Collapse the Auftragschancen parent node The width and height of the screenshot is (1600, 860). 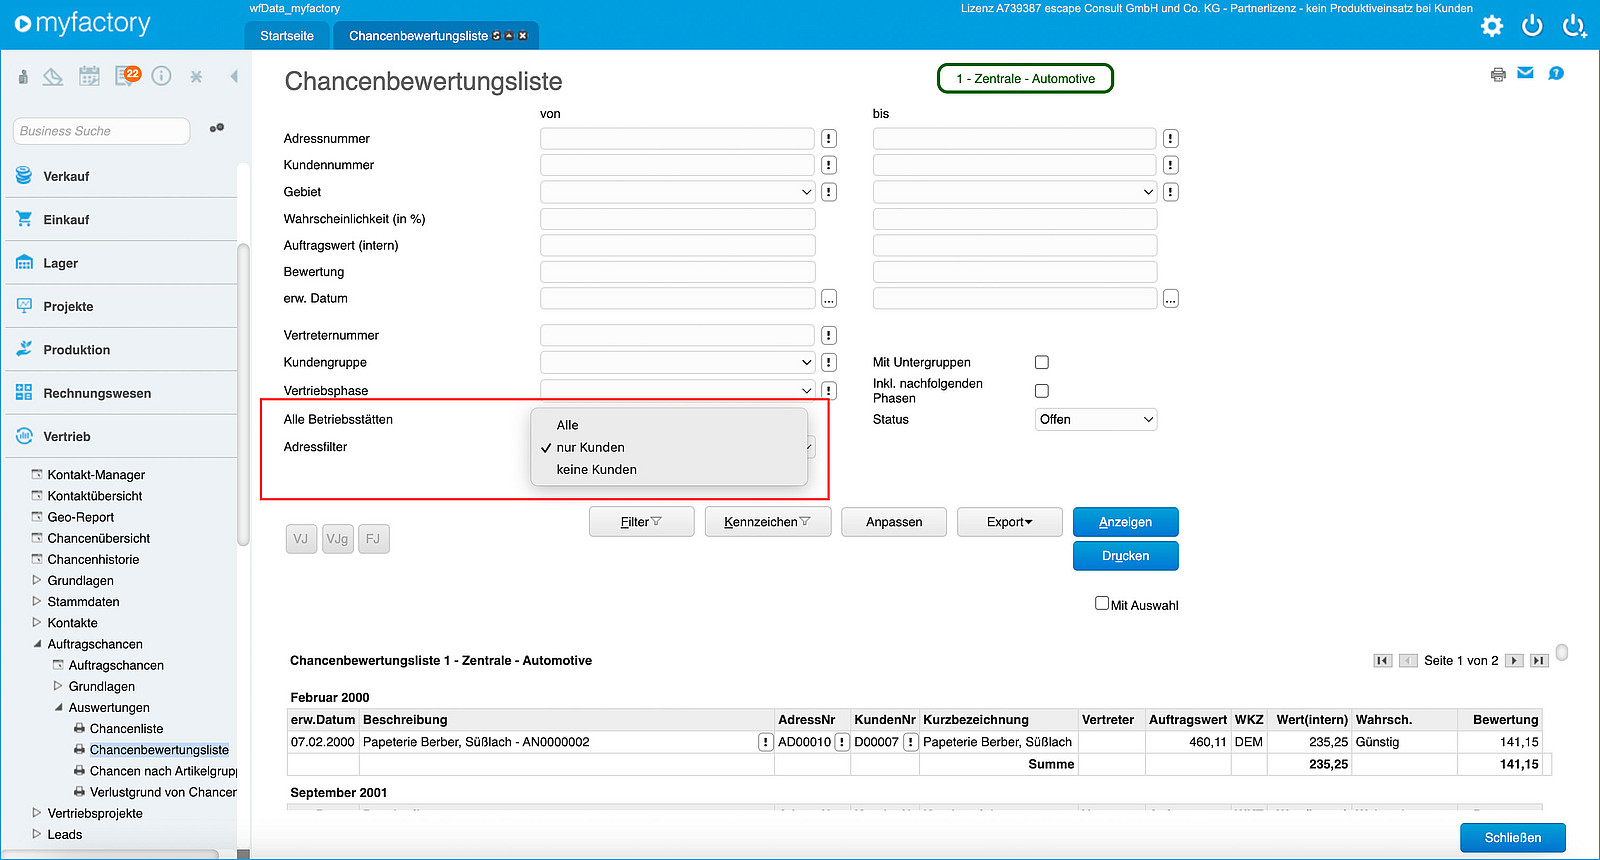37,644
